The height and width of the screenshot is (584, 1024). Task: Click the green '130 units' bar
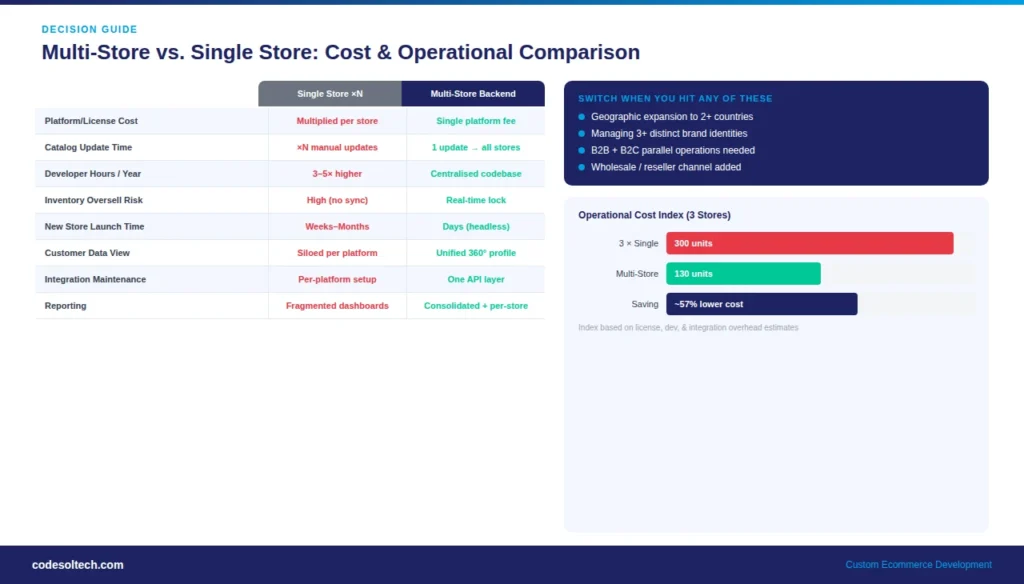pyautogui.click(x=743, y=274)
